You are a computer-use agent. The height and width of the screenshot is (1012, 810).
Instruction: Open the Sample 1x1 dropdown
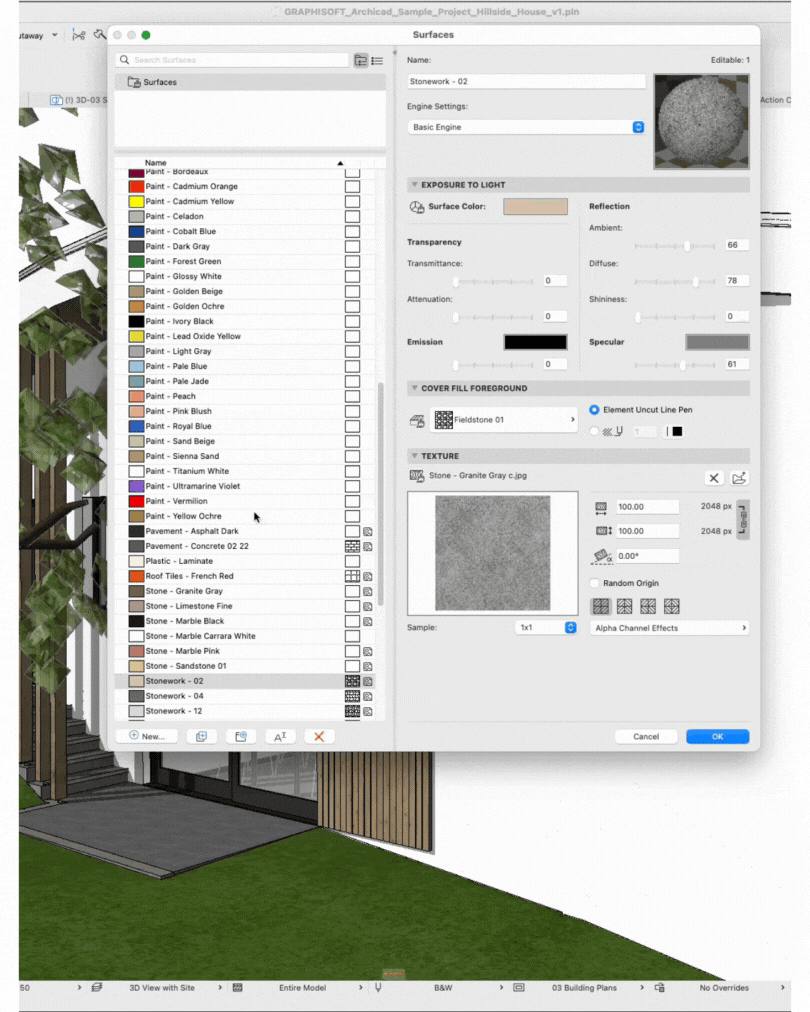click(545, 627)
